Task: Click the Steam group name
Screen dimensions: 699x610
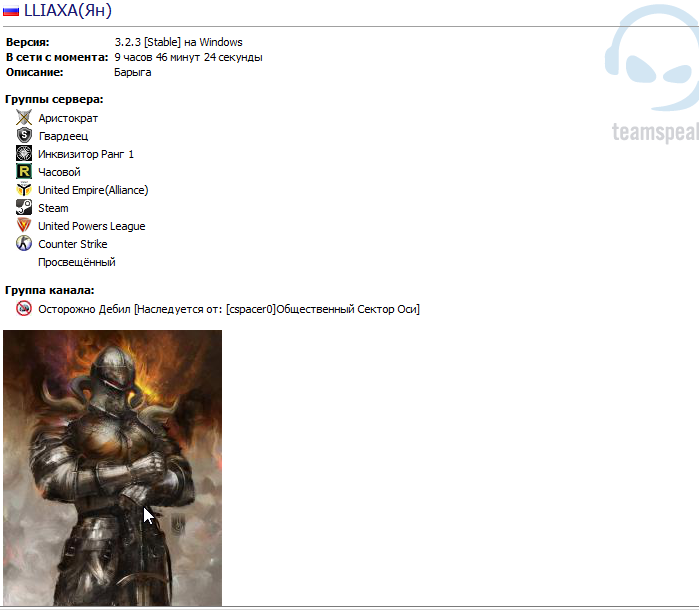Action: [x=53, y=208]
